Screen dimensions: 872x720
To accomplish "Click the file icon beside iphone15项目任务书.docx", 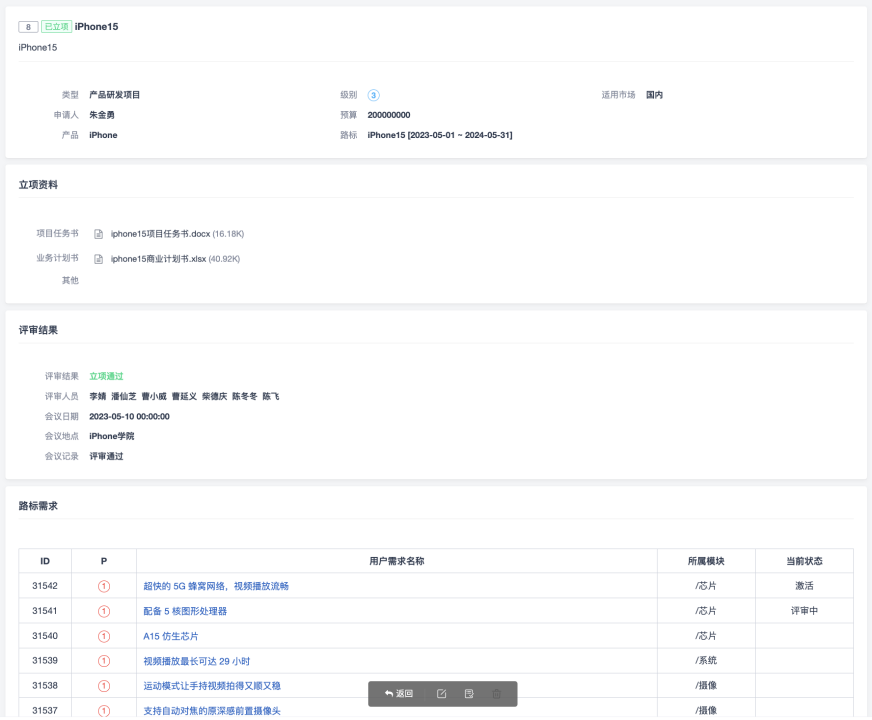I will tap(98, 234).
